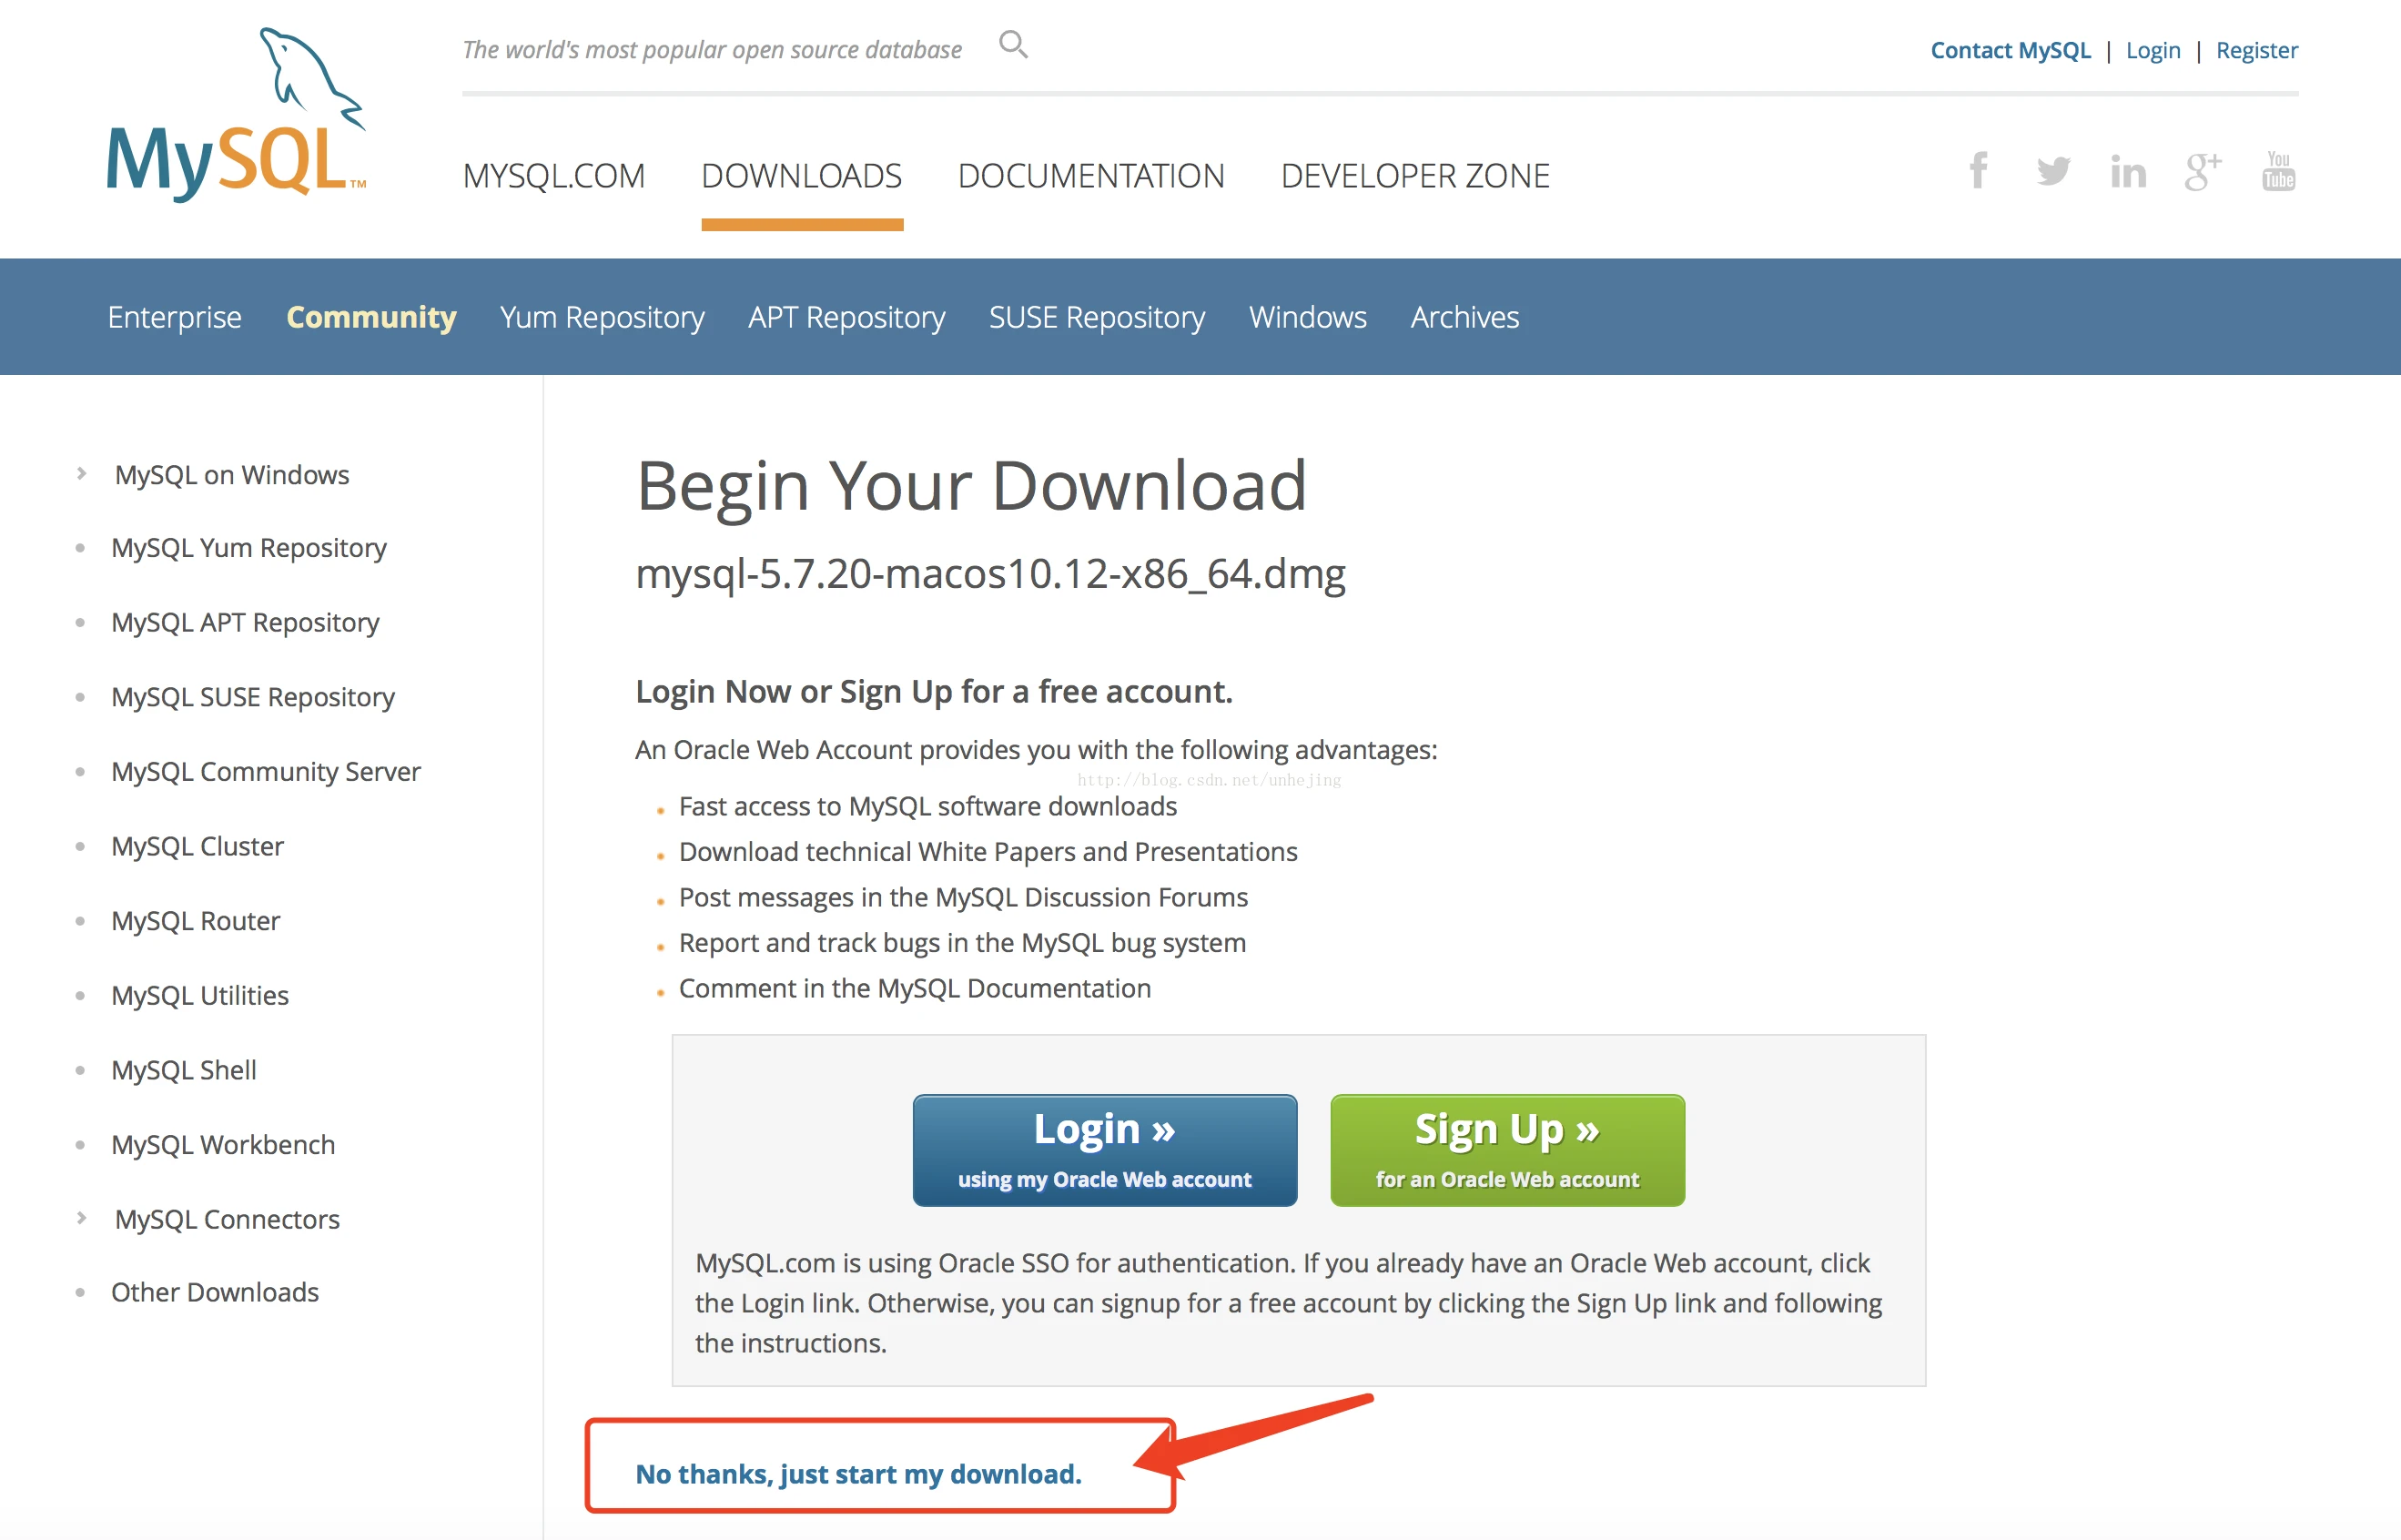Open MySQL Community Server sidebar link
Image resolution: width=2401 pixels, height=1540 pixels.
(266, 771)
